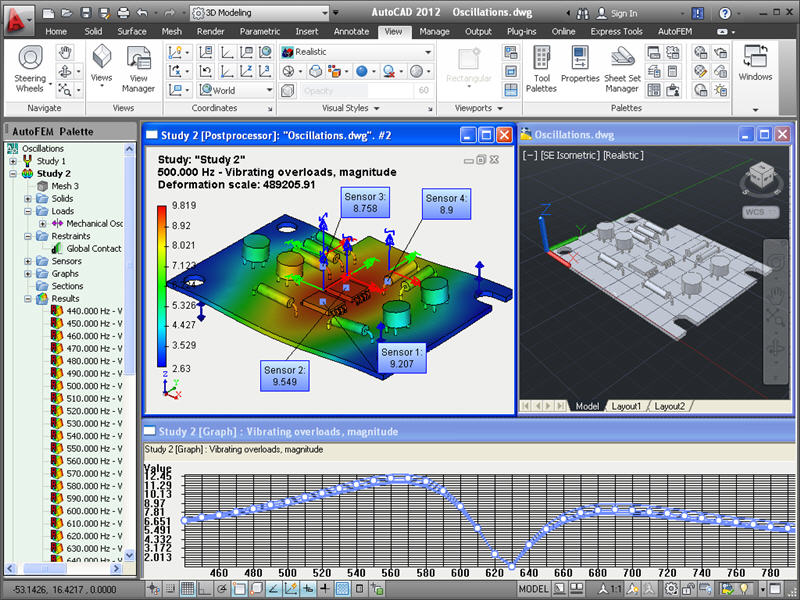Toggle Object Snap Tracking in status bar

273,589
